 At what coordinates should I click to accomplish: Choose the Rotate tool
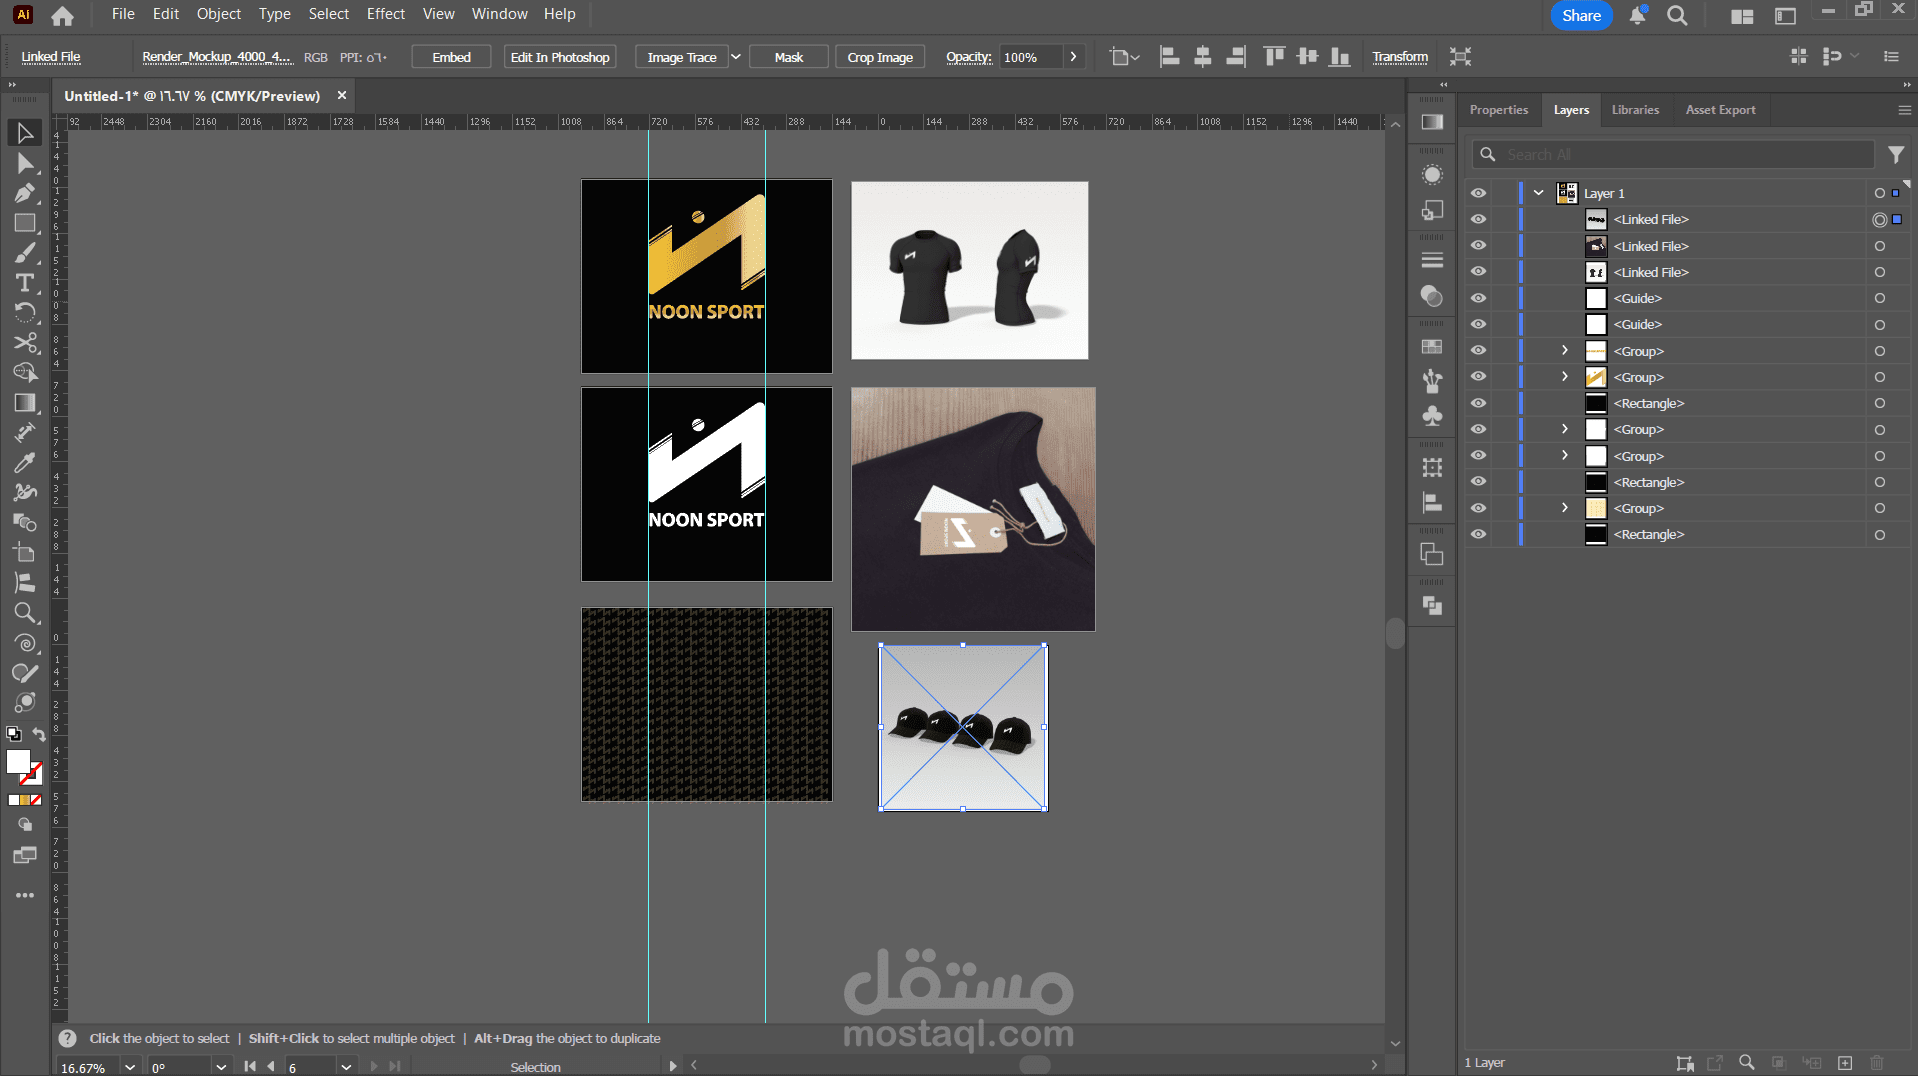(x=25, y=313)
